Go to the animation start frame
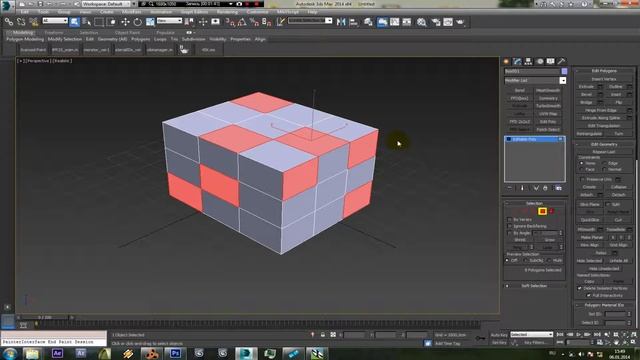 [x=560, y=334]
